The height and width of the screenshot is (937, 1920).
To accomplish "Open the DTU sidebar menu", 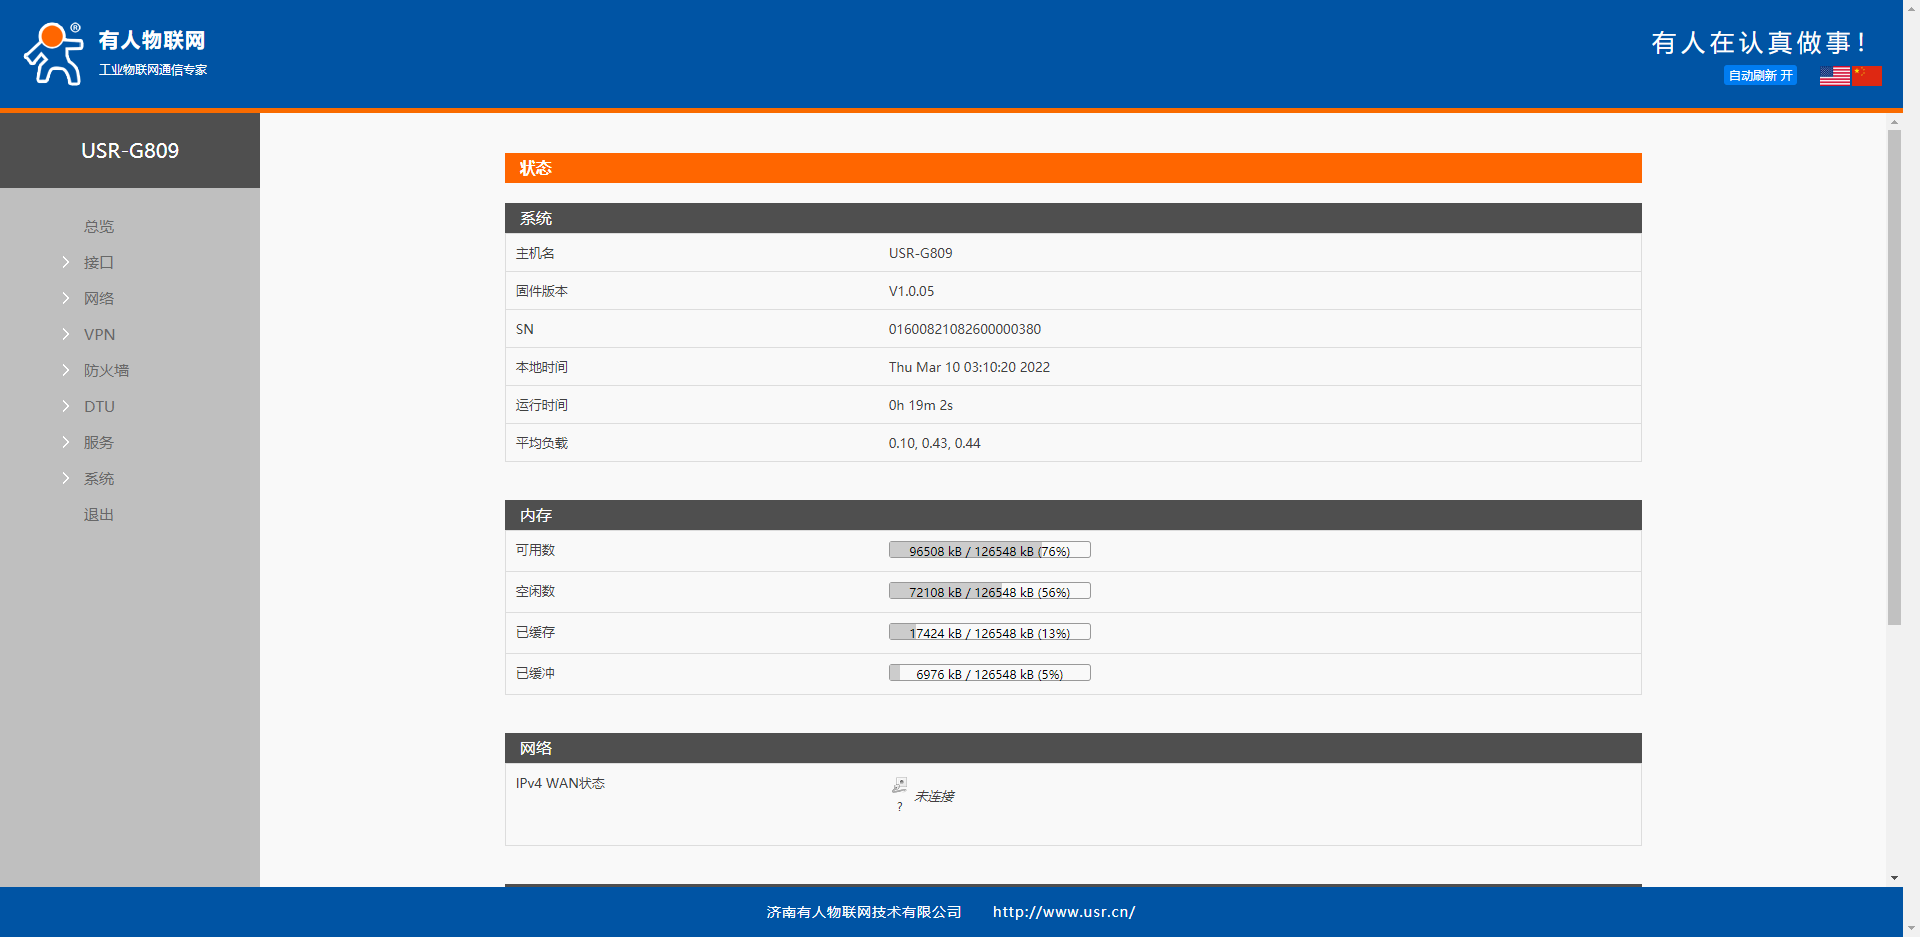I will pyautogui.click(x=99, y=406).
